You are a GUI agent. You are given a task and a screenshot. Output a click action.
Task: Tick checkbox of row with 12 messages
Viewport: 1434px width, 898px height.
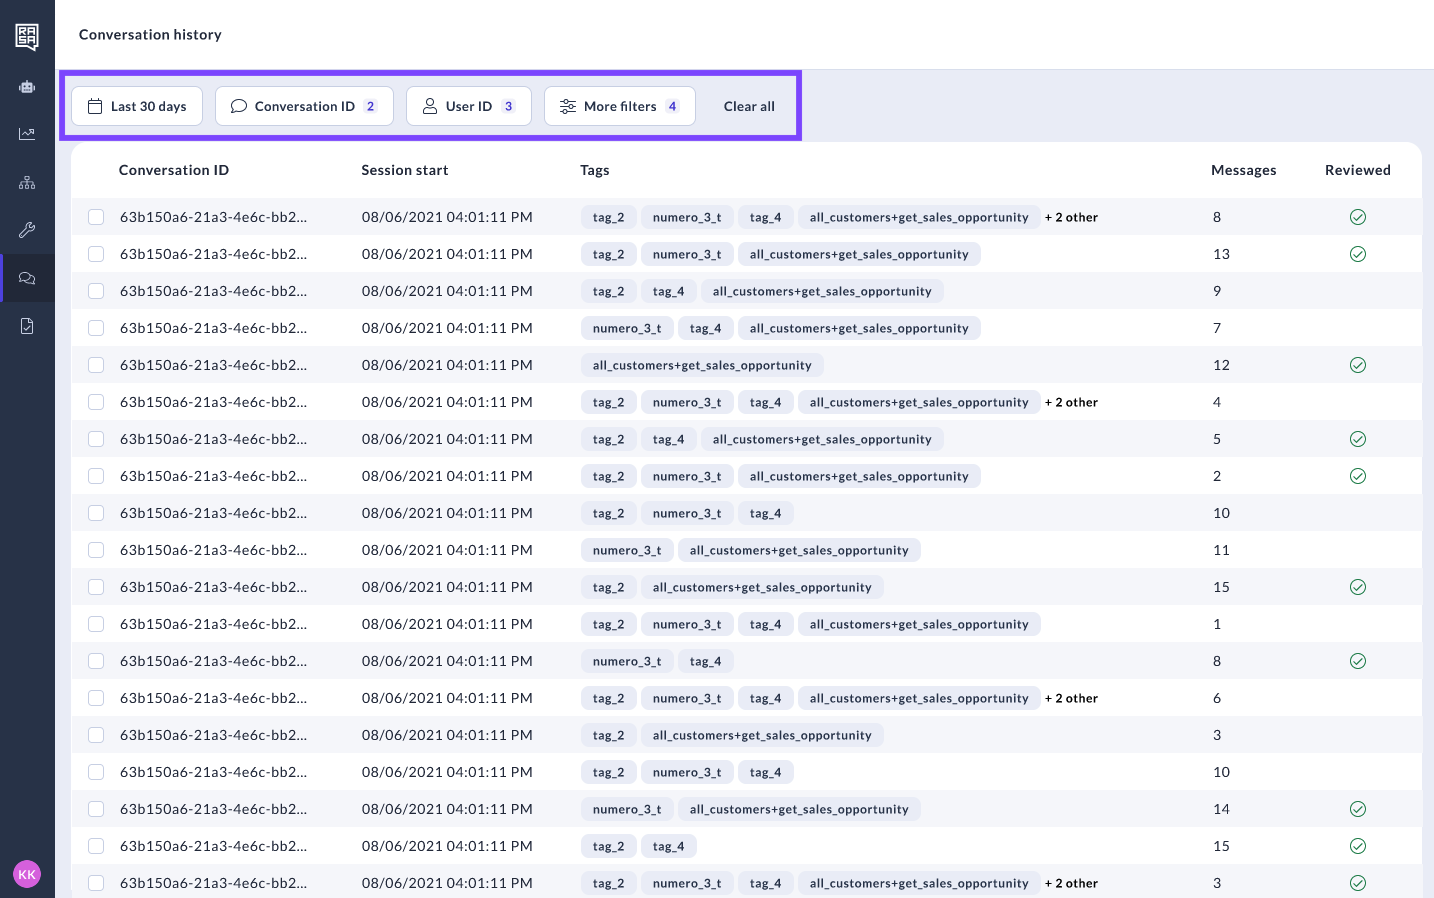pos(96,365)
